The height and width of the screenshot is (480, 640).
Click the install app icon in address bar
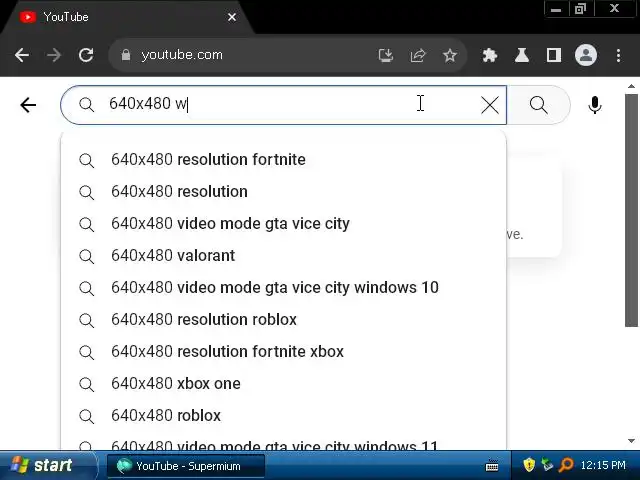tap(386, 55)
